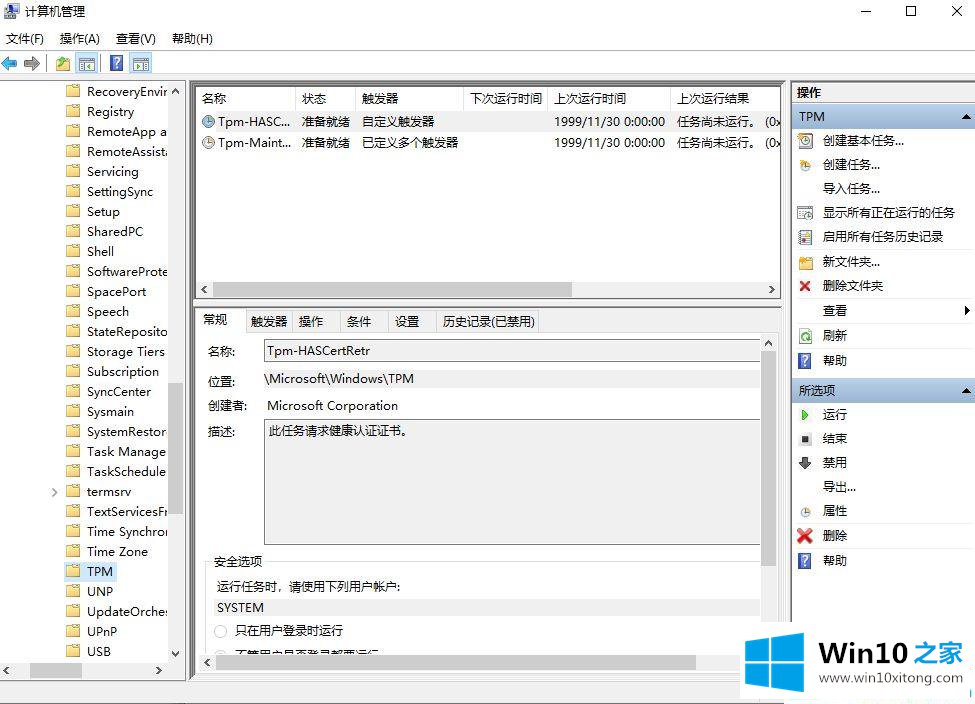Expand the termsrv tree node
This screenshot has width=975, height=704.
[55, 492]
